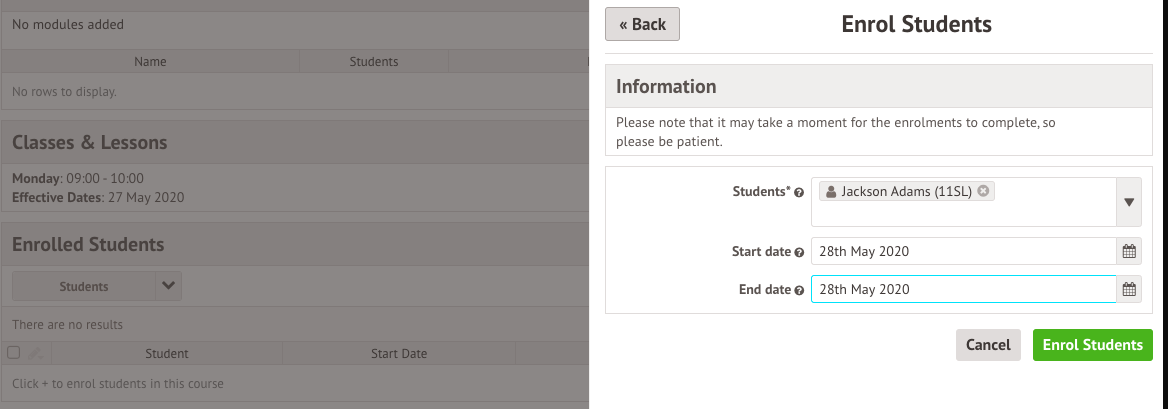Expand the Students field dropdown arrow
This screenshot has height=409, width=1168.
click(x=1129, y=202)
